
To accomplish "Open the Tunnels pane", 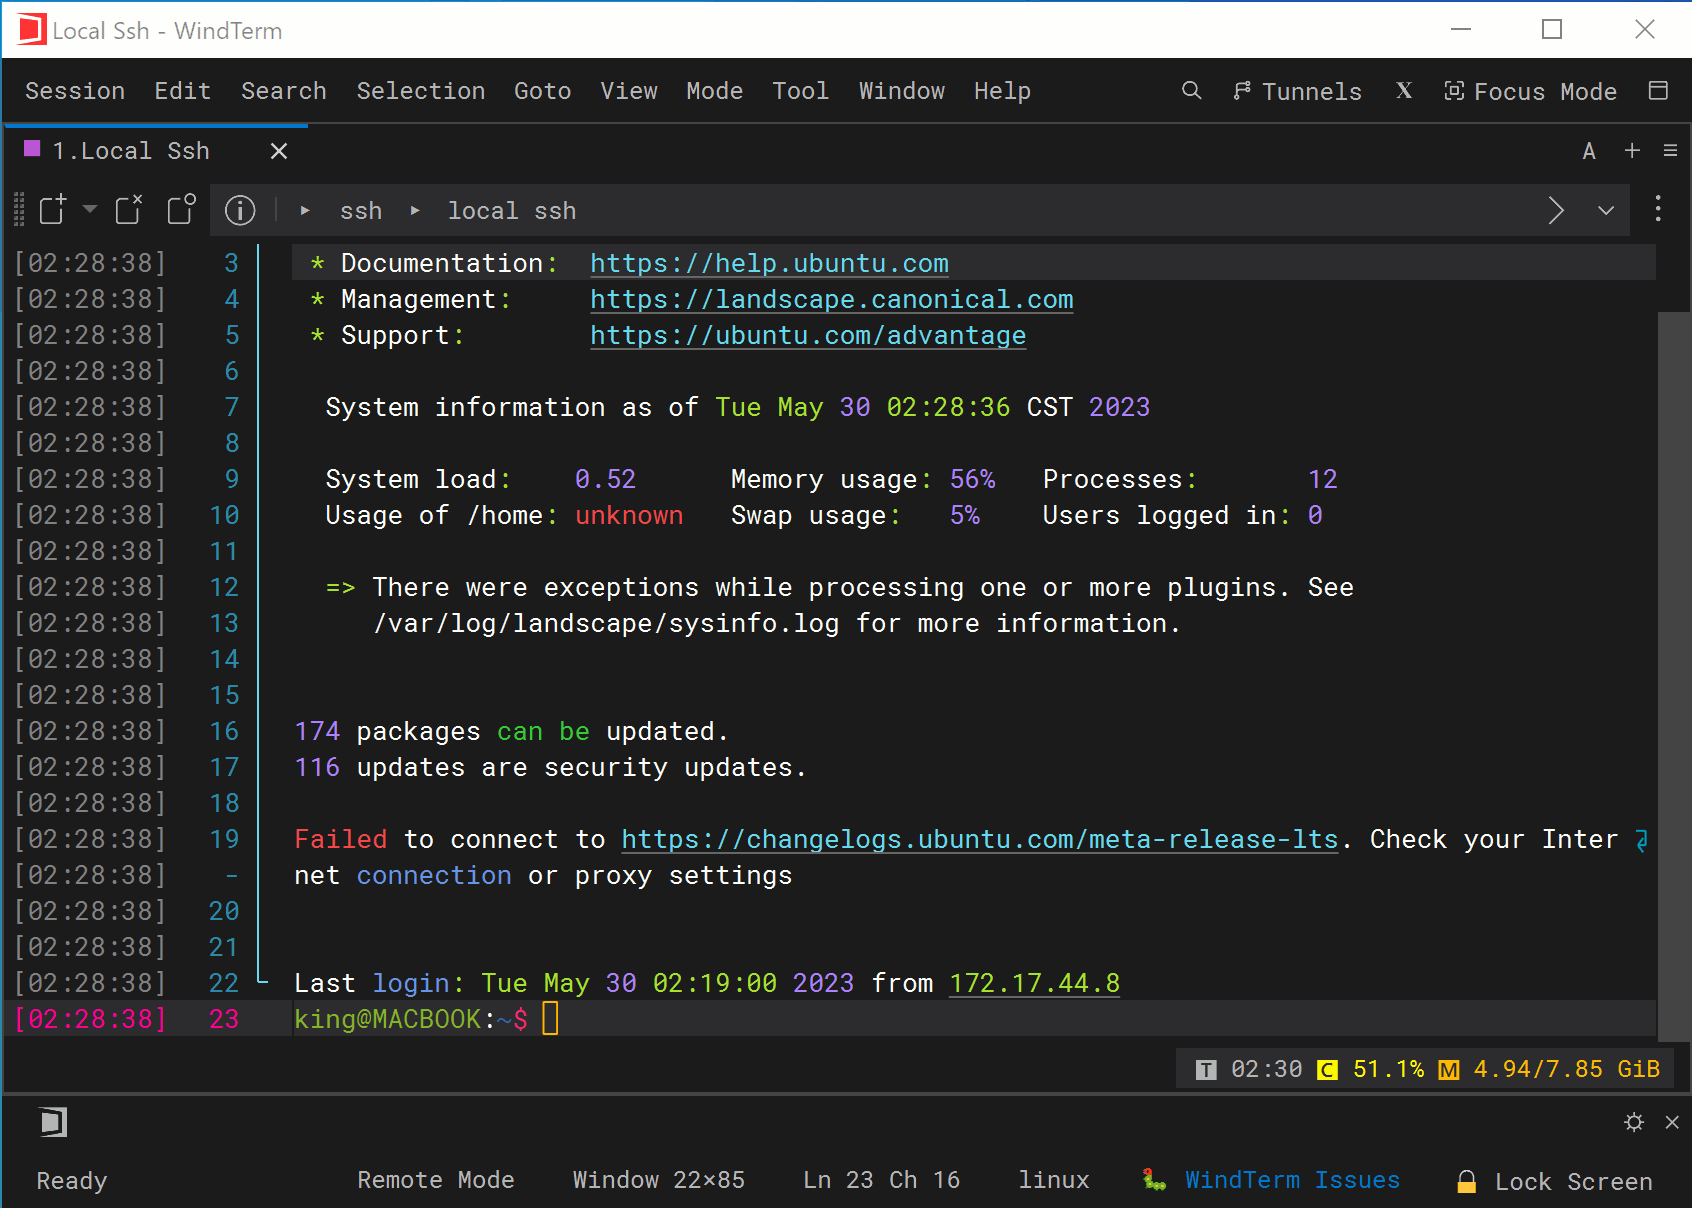I will pyautogui.click(x=1297, y=91).
